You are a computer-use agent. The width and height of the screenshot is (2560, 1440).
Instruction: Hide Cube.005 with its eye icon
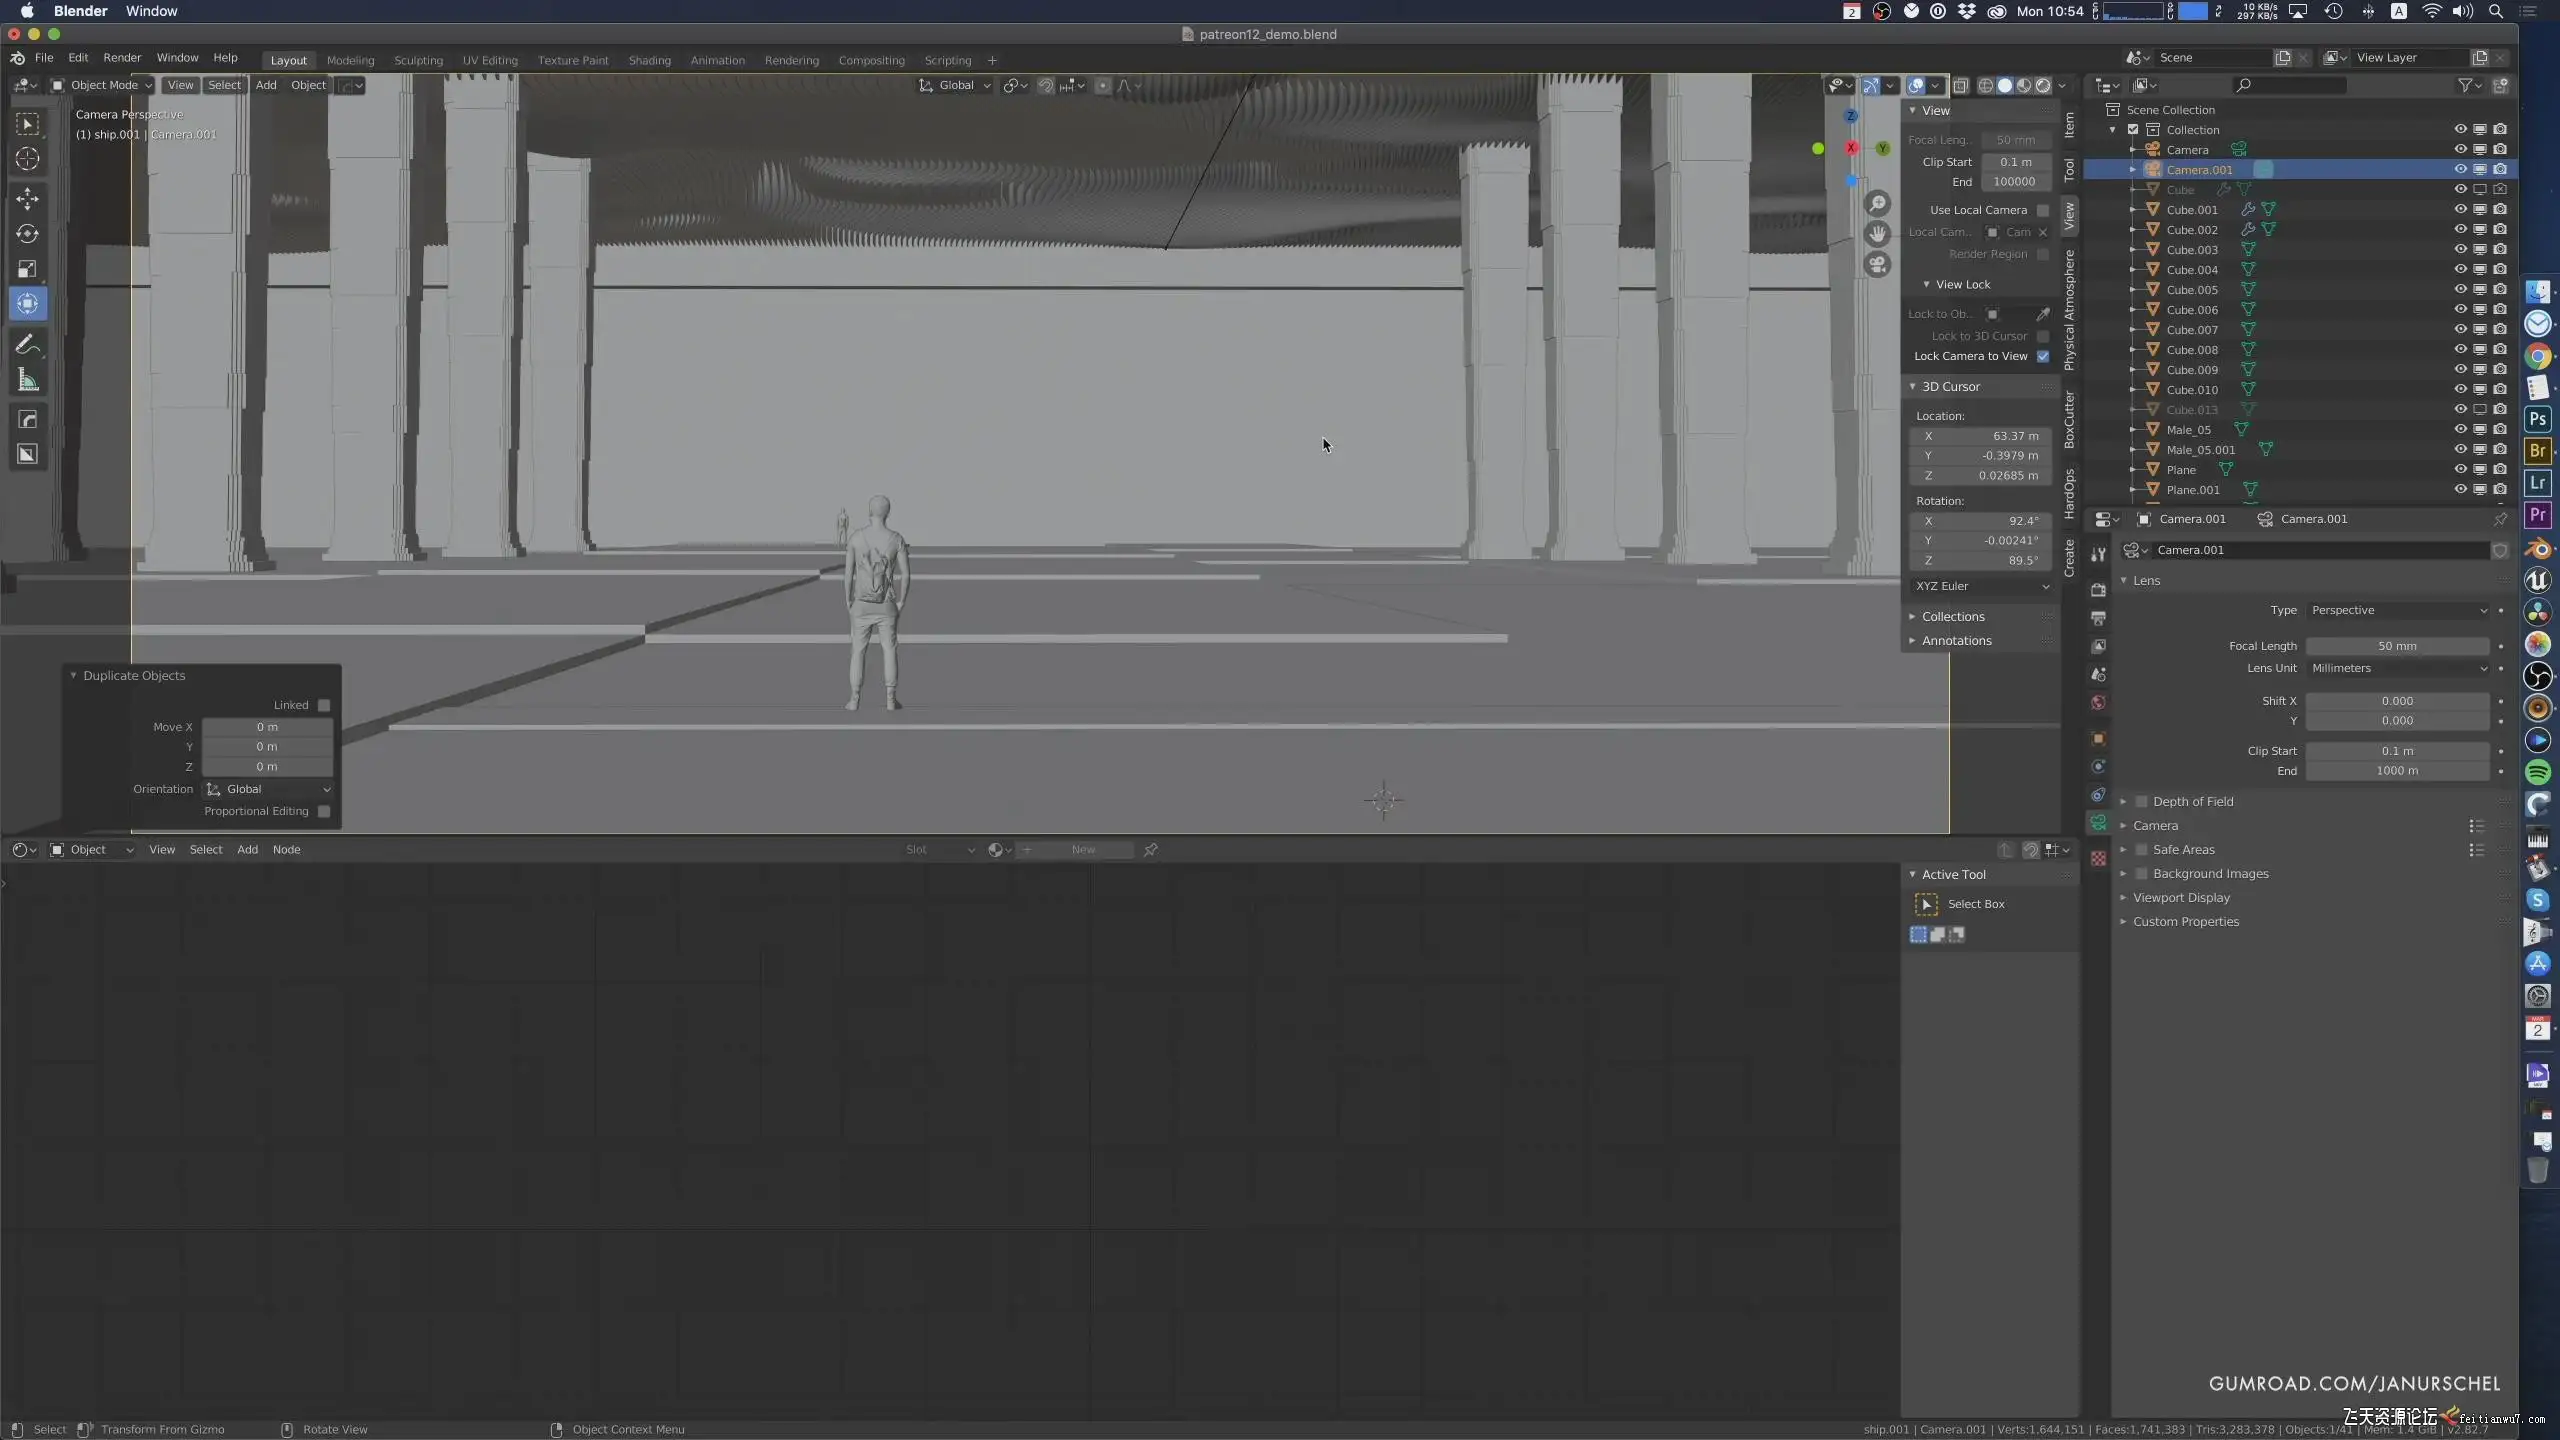click(x=2460, y=290)
